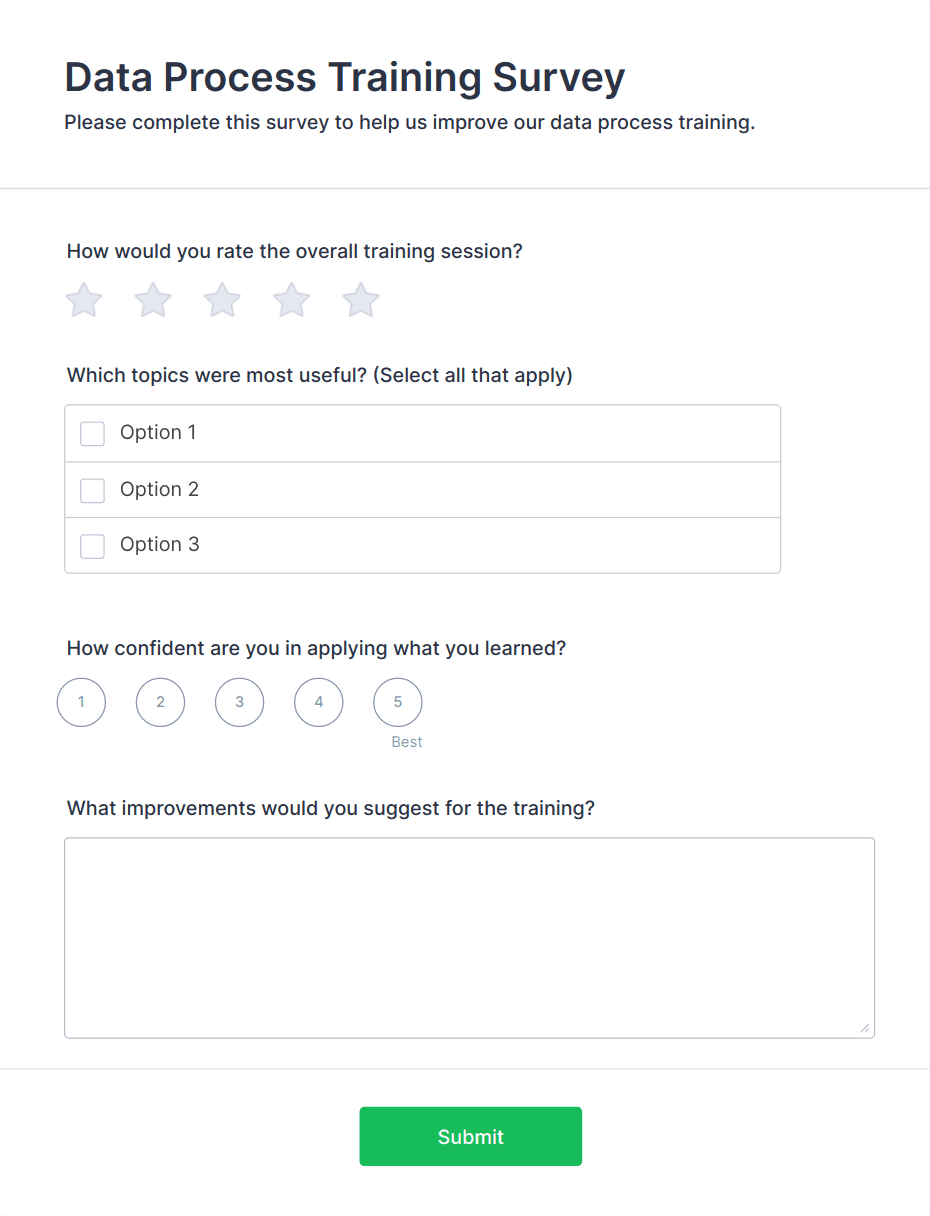Click the improvements suggestion text area

pos(469,937)
